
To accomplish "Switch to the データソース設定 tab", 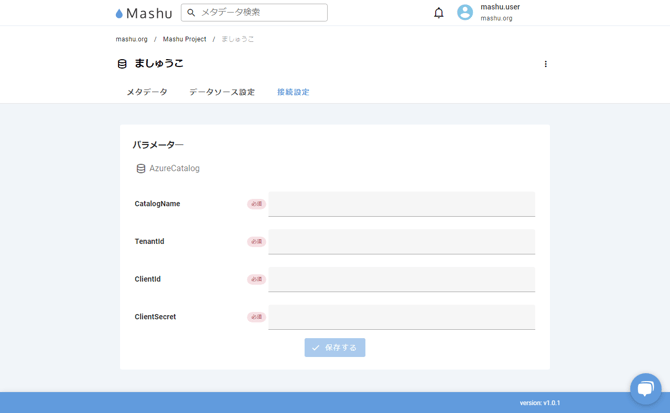I will (222, 92).
